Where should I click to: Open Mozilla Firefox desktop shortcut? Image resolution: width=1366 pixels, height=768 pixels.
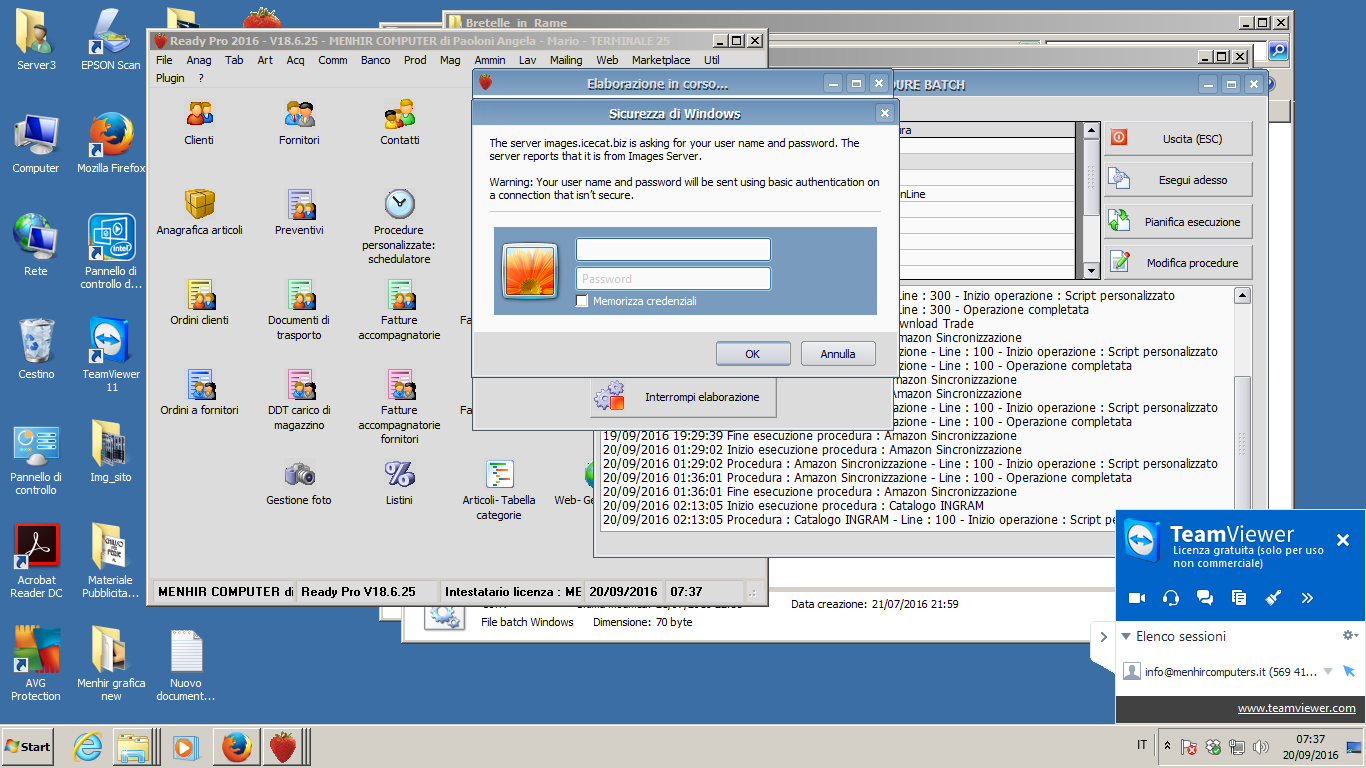pos(110,144)
